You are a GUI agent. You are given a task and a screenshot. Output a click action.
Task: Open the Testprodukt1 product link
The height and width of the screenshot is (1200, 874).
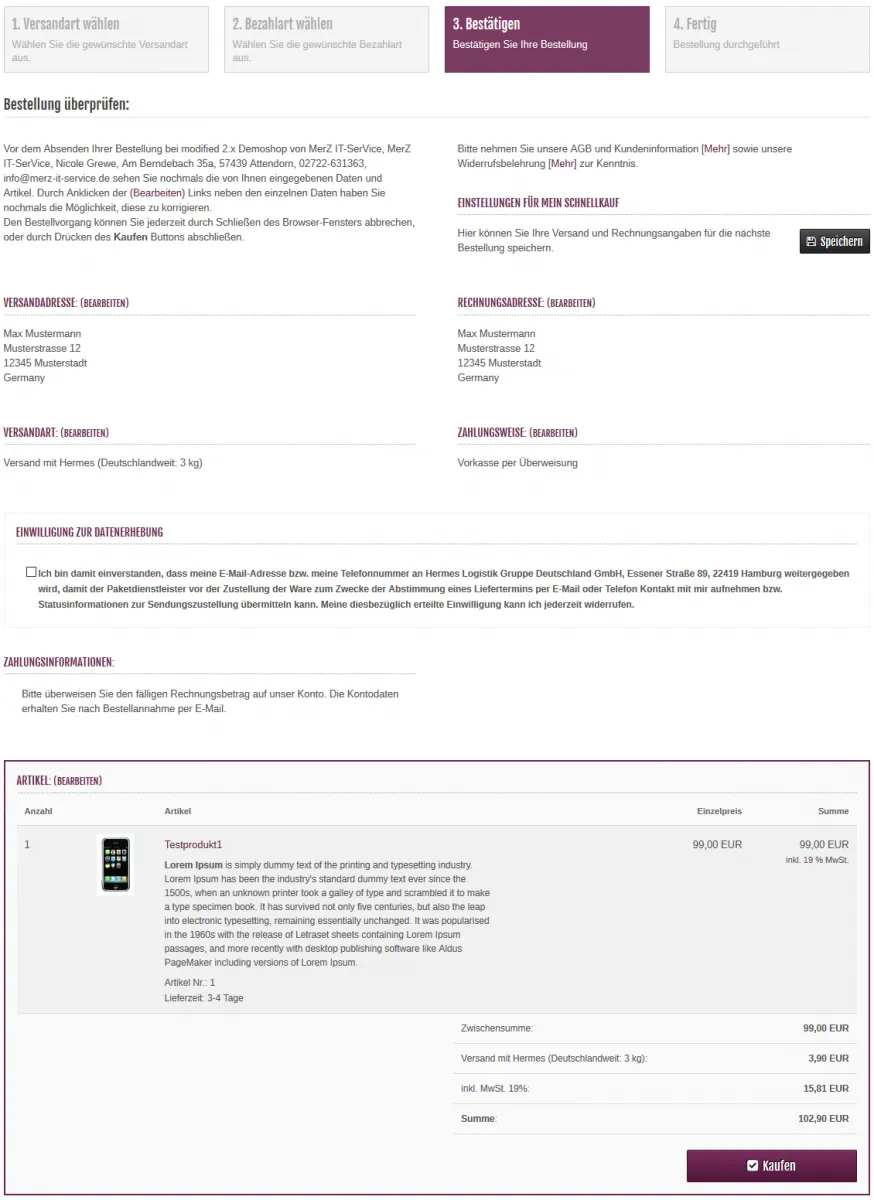tap(193, 845)
